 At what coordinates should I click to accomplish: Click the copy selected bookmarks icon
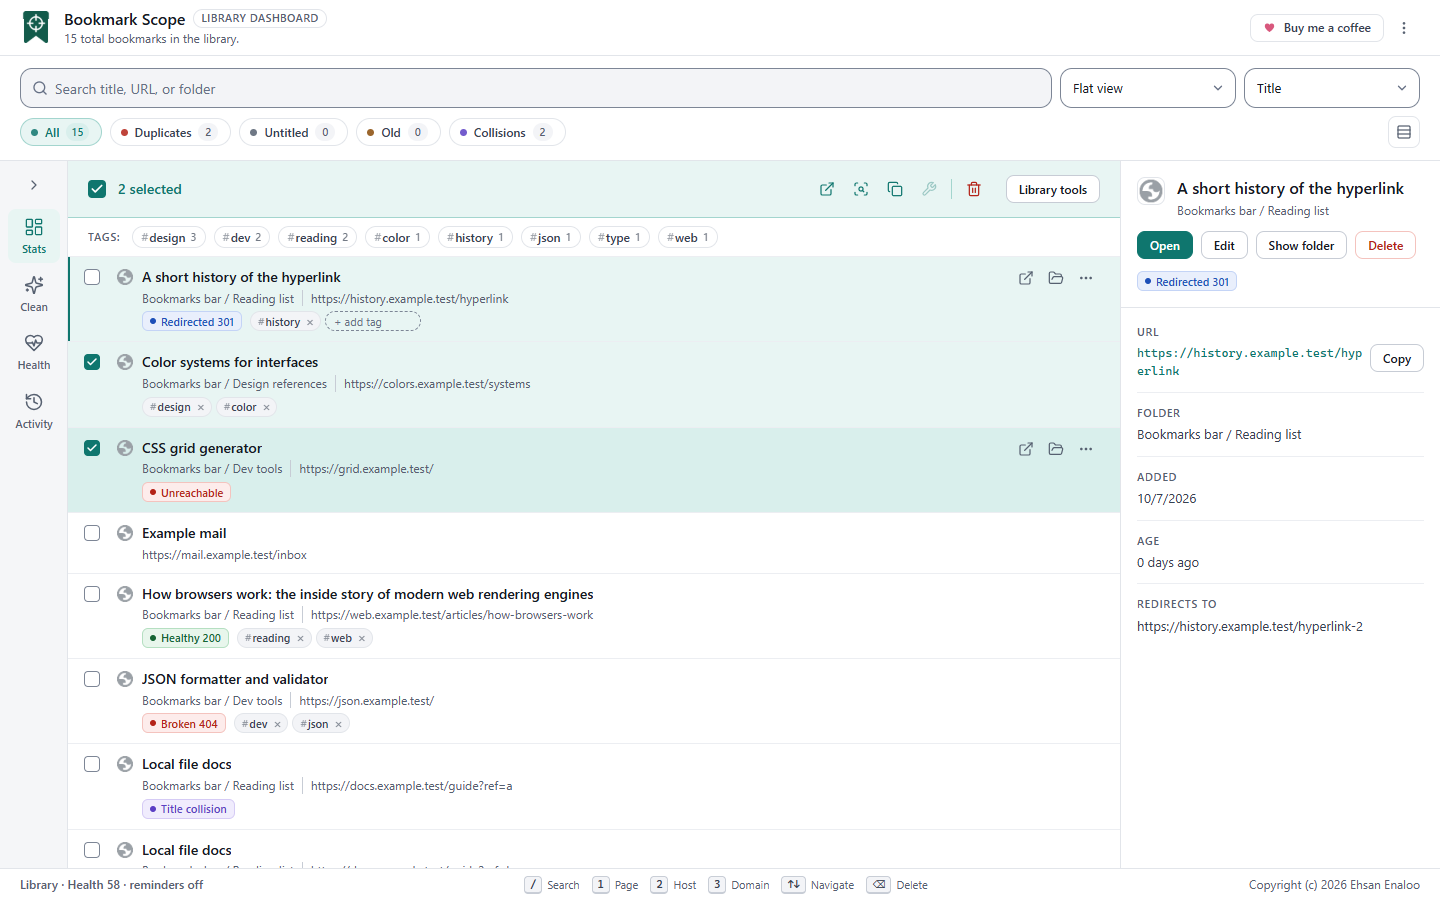point(895,189)
